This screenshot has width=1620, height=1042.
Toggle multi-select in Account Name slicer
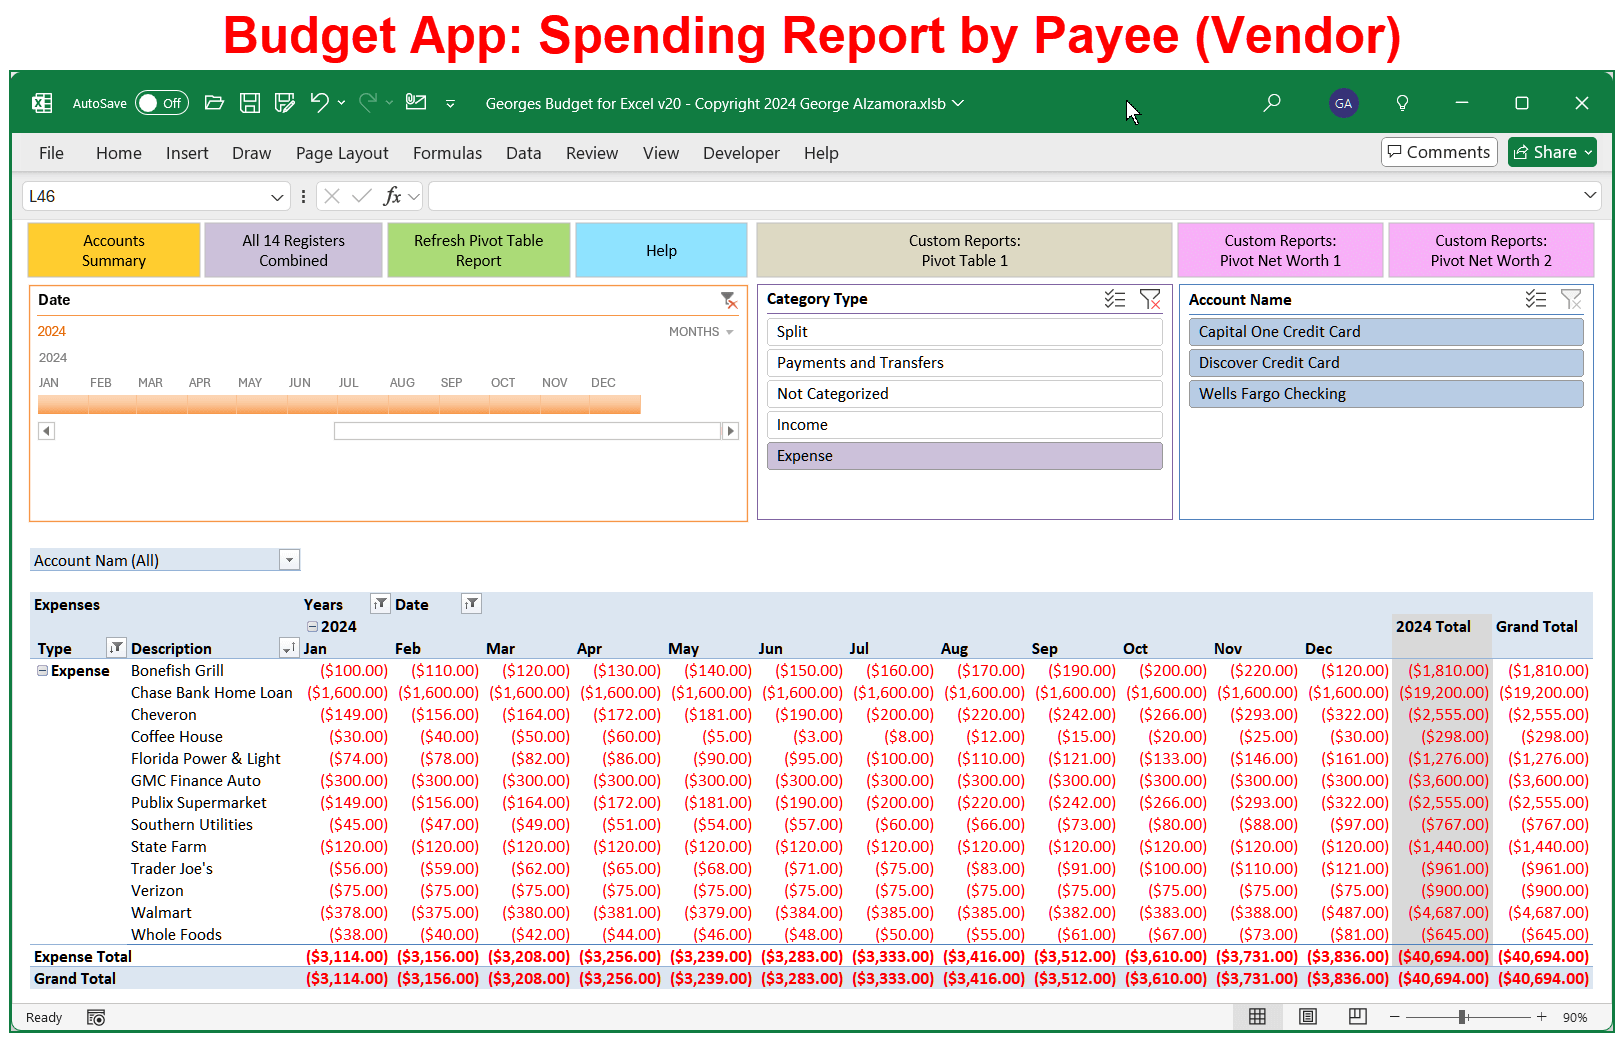click(x=1536, y=299)
